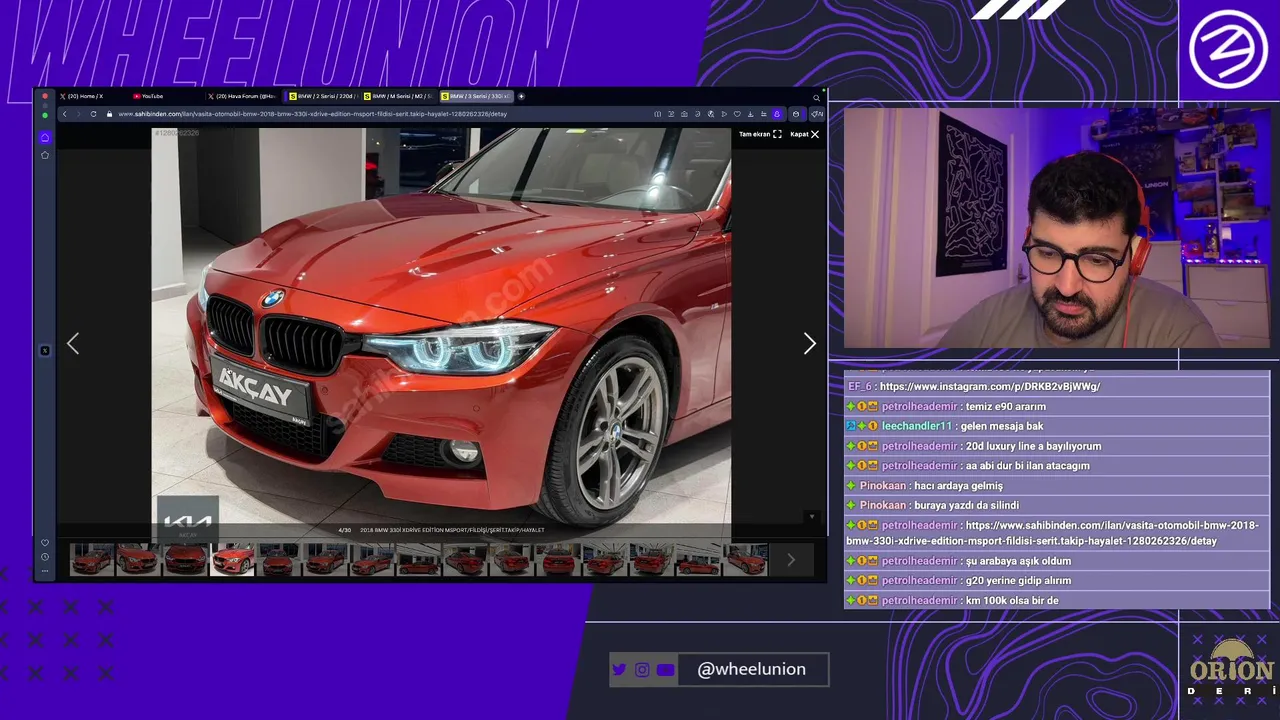This screenshot has width=1280, height=720.
Task: Open the X icon in browser sidebar
Action: 45,350
